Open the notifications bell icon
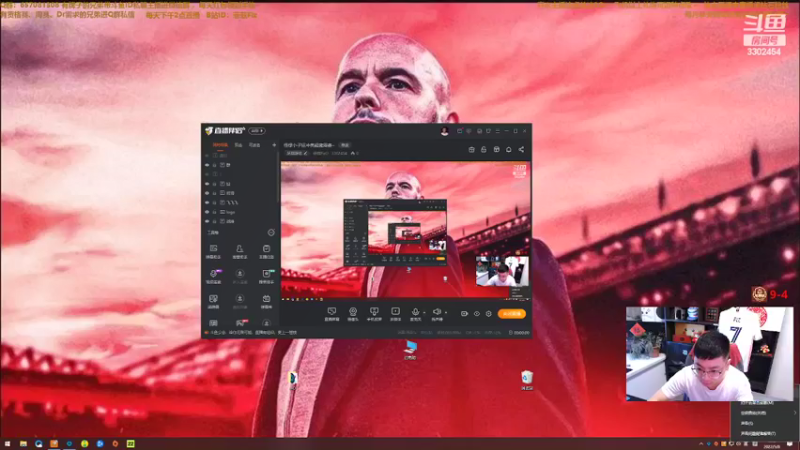Screen dimensions: 800x450 (509, 149)
